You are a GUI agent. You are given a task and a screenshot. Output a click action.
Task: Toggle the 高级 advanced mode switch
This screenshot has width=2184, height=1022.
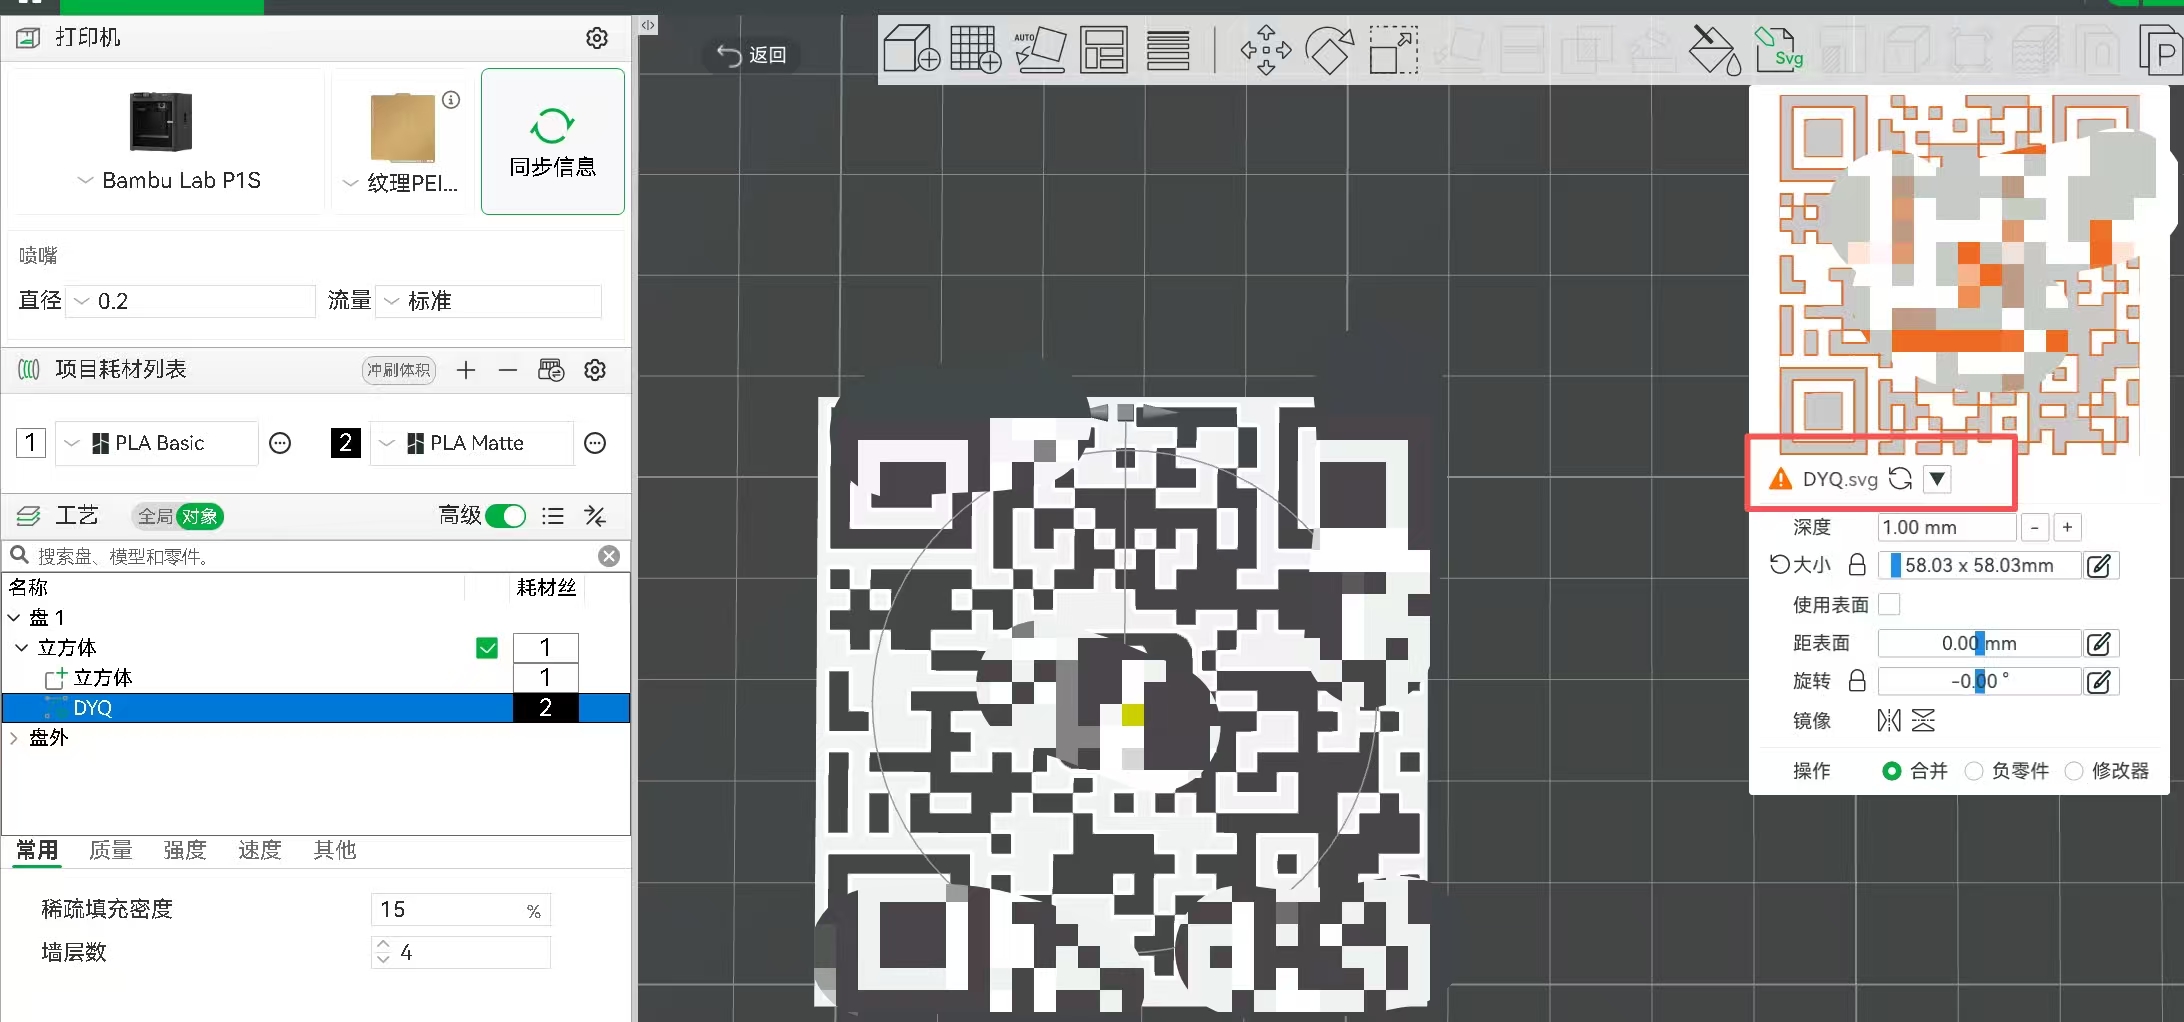tap(506, 516)
